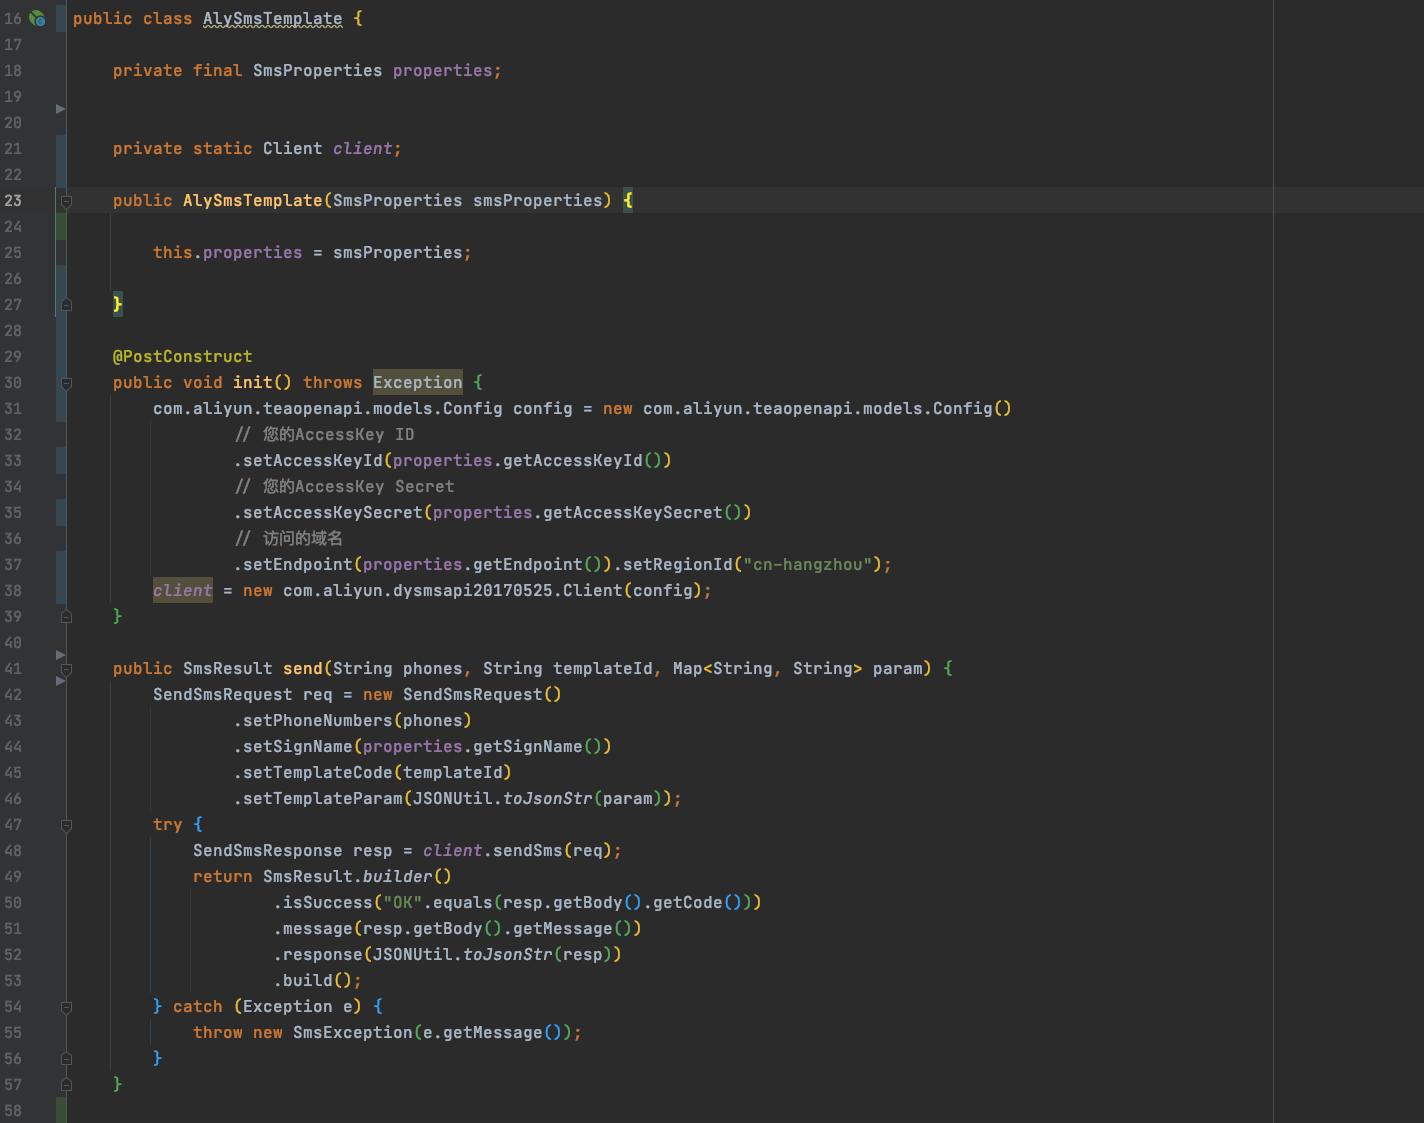Click fold end marker at line 57
This screenshot has height=1123, width=1424.
(66, 1084)
